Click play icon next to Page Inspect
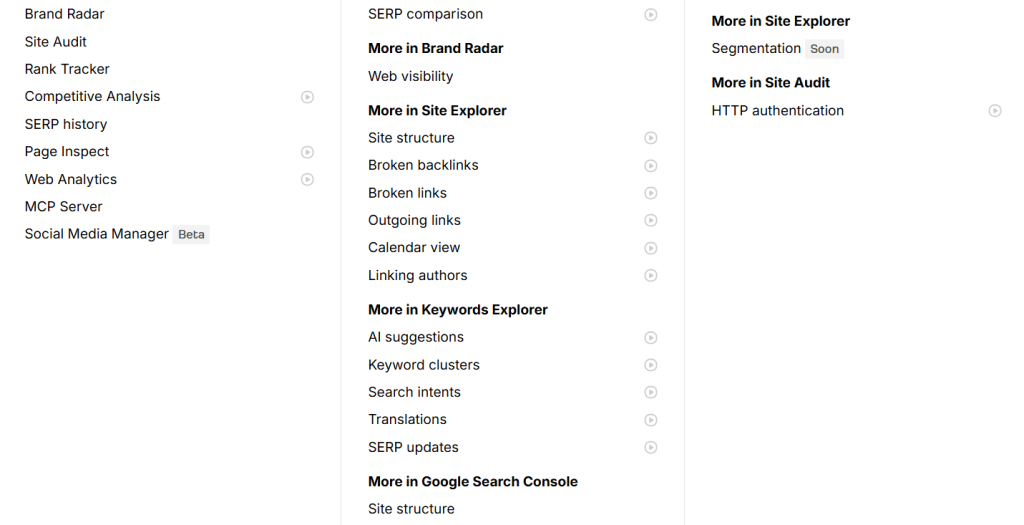This screenshot has height=525, width=1024. coord(308,152)
